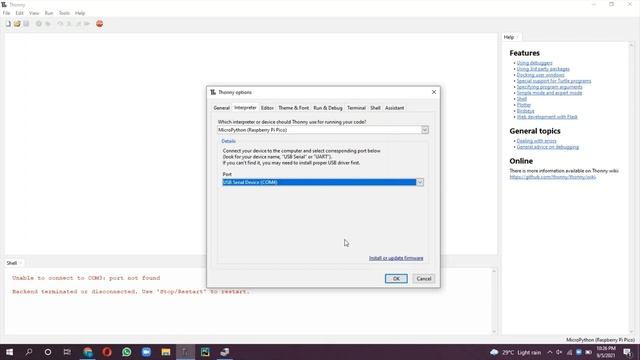Screen dimensions: 640x360
Task: Click the Help panel vertical scrollbar
Action: [x=631, y=188]
